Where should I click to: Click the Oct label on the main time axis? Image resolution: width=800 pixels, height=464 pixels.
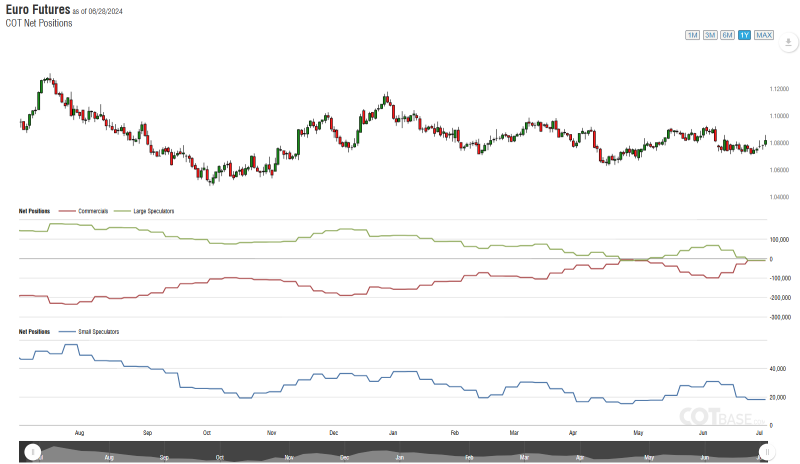coord(206,432)
